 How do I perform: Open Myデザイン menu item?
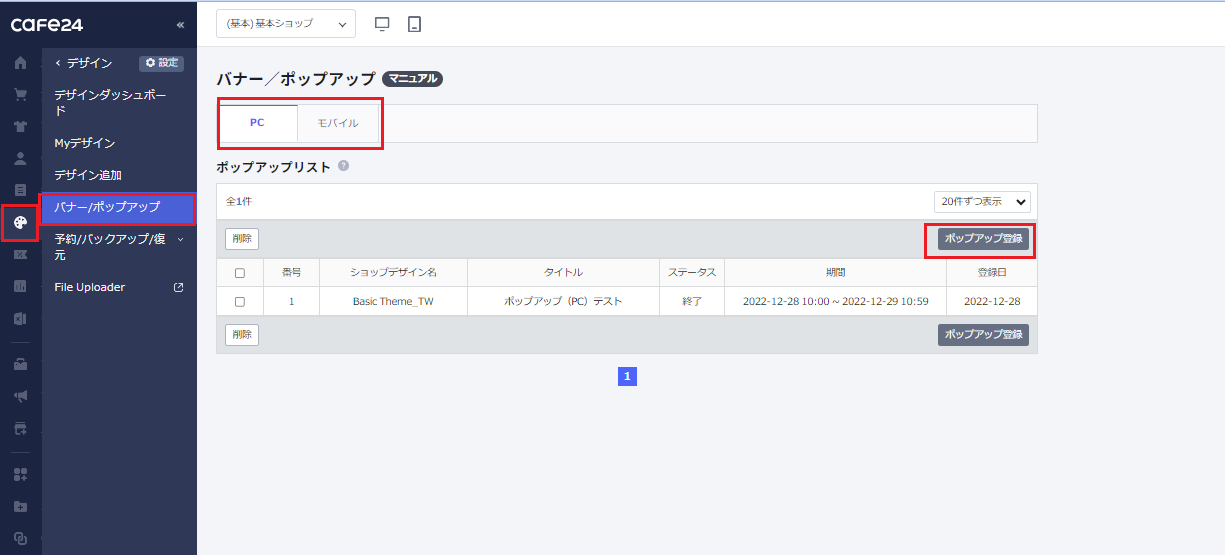[119, 143]
